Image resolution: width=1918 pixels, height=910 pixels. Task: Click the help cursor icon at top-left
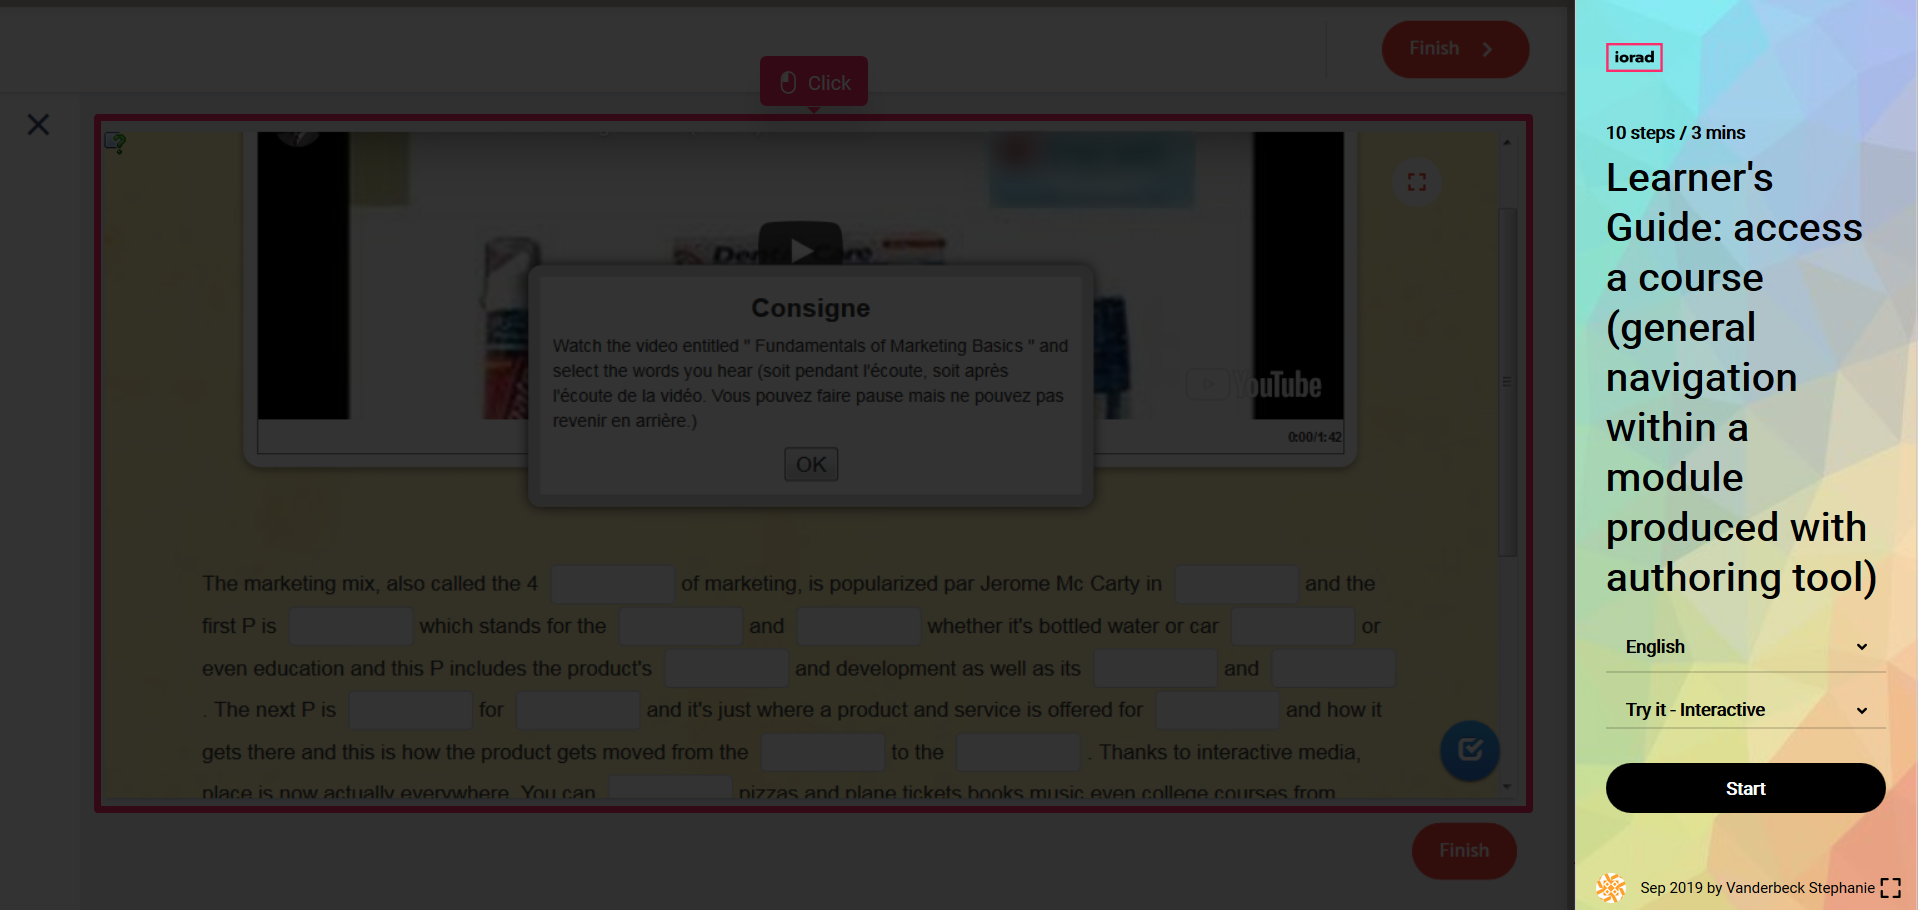[x=115, y=143]
